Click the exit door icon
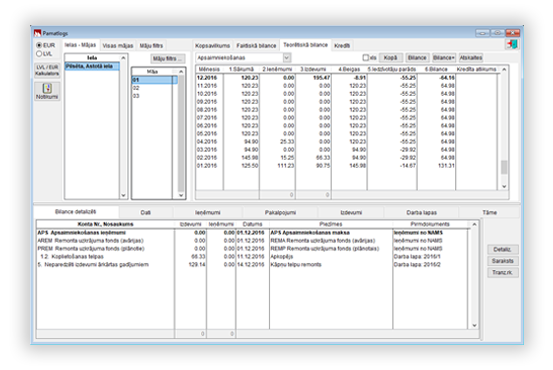The height and width of the screenshot is (370, 553). tap(512, 44)
